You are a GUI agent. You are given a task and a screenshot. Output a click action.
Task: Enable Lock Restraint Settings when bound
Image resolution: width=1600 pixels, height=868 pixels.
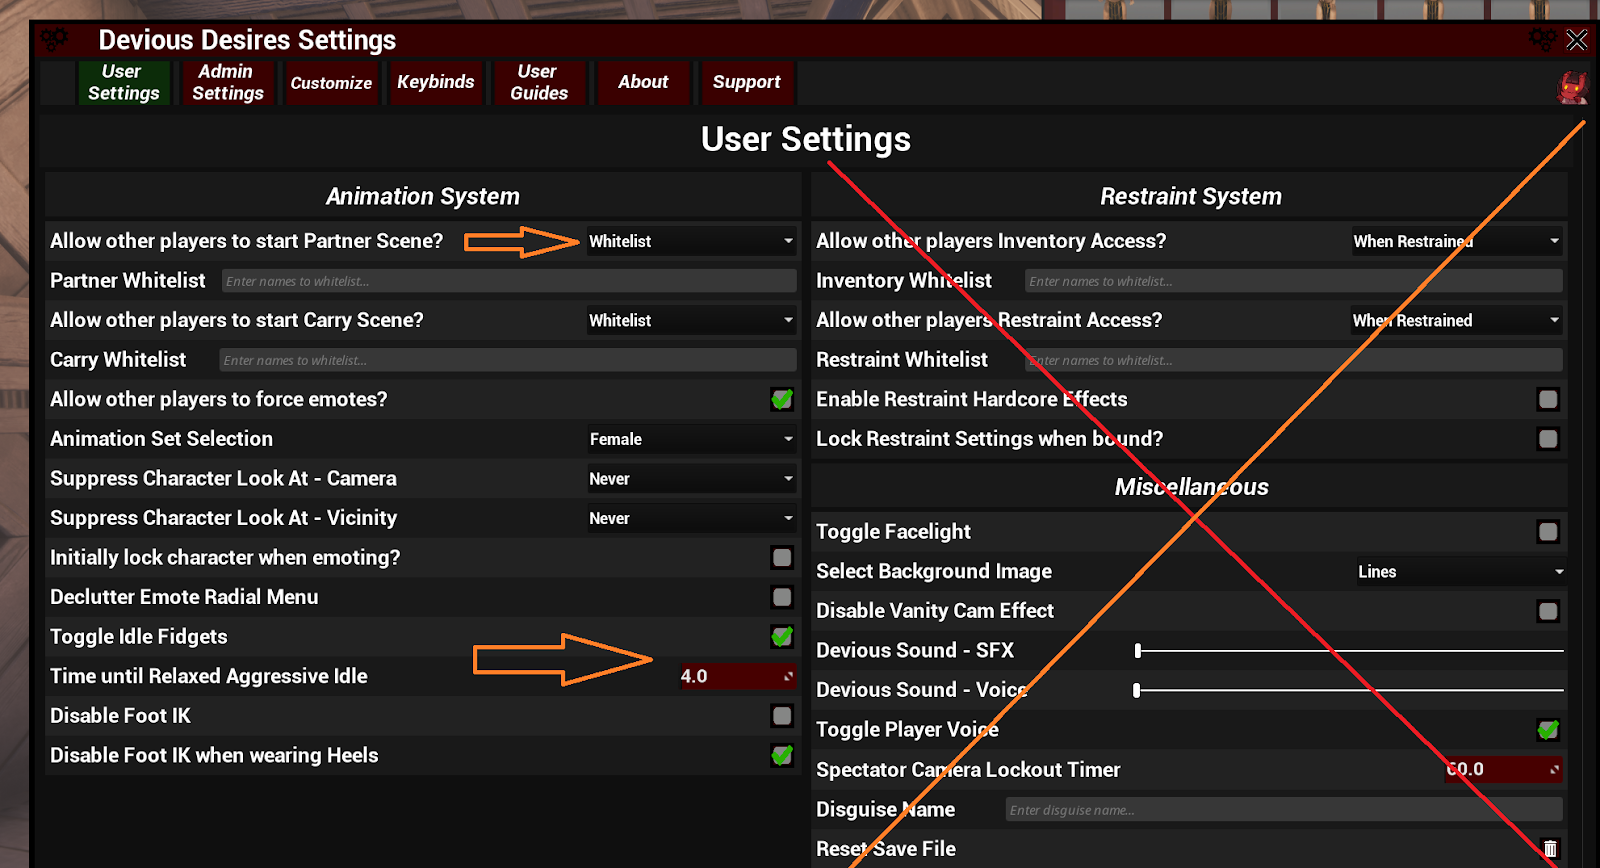(x=1548, y=438)
